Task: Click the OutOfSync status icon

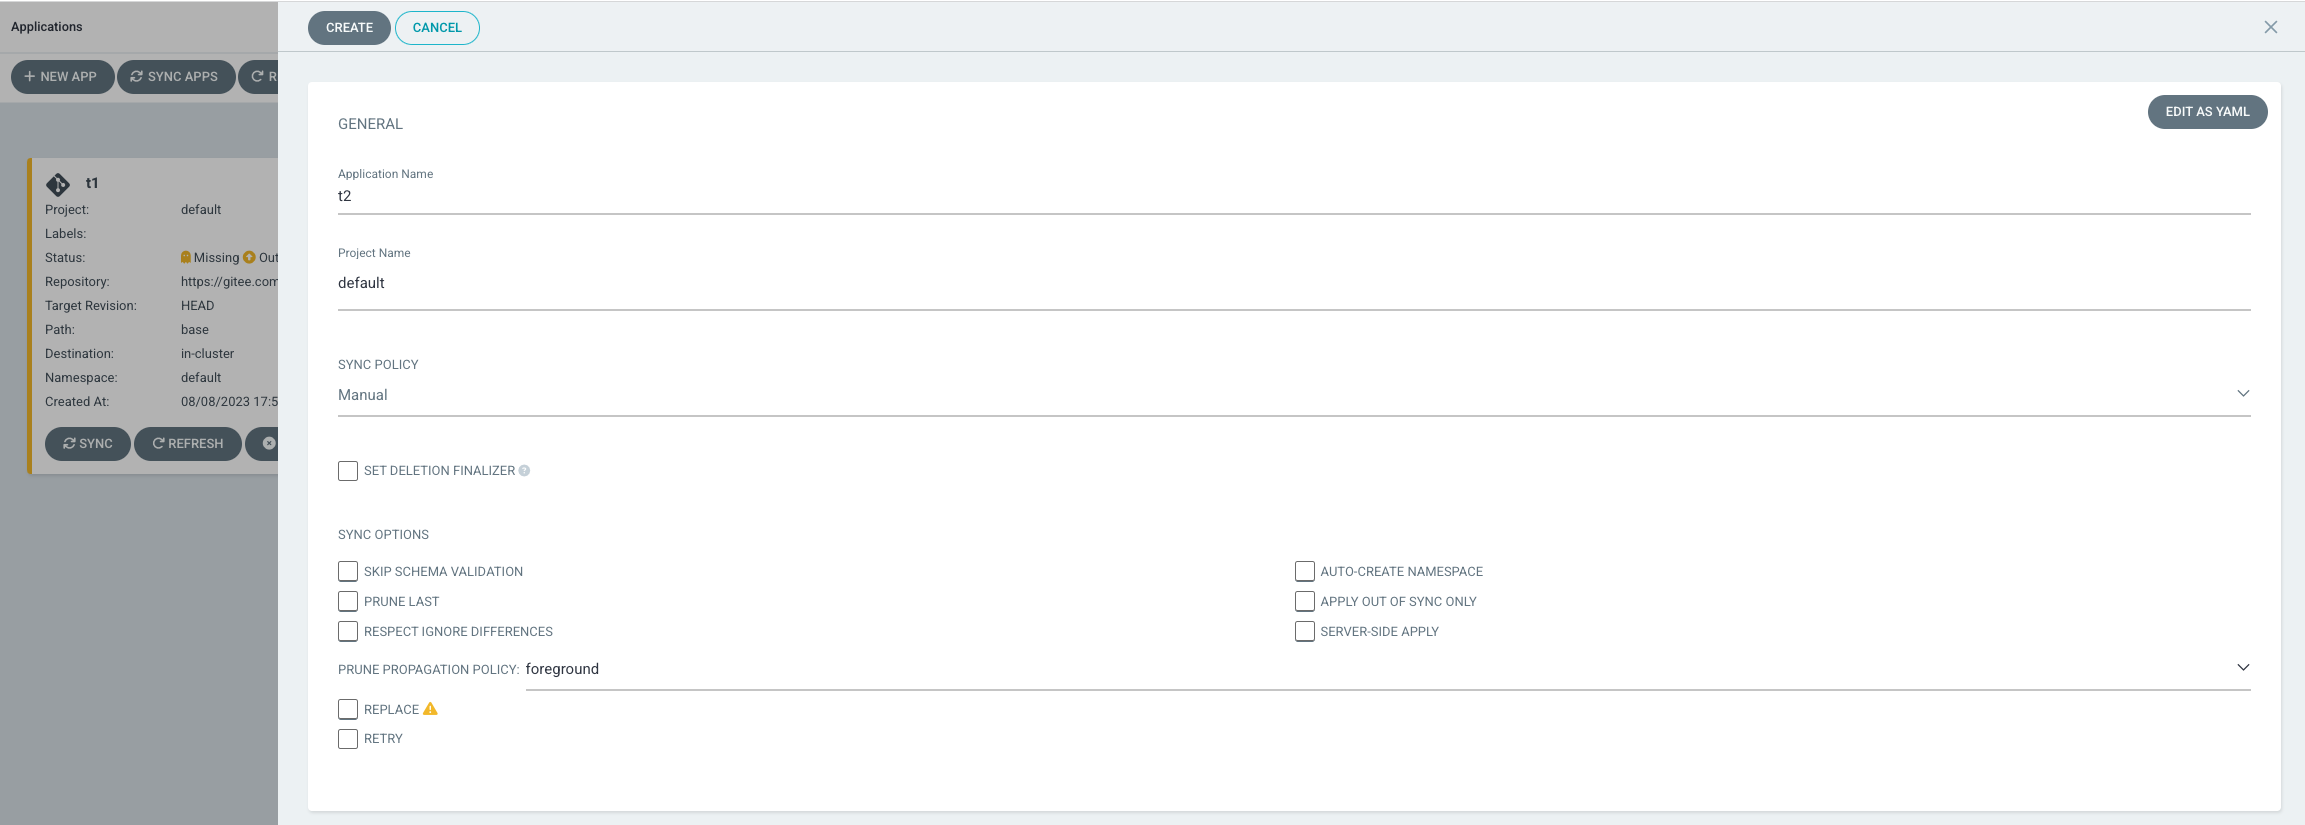Action: [x=249, y=257]
